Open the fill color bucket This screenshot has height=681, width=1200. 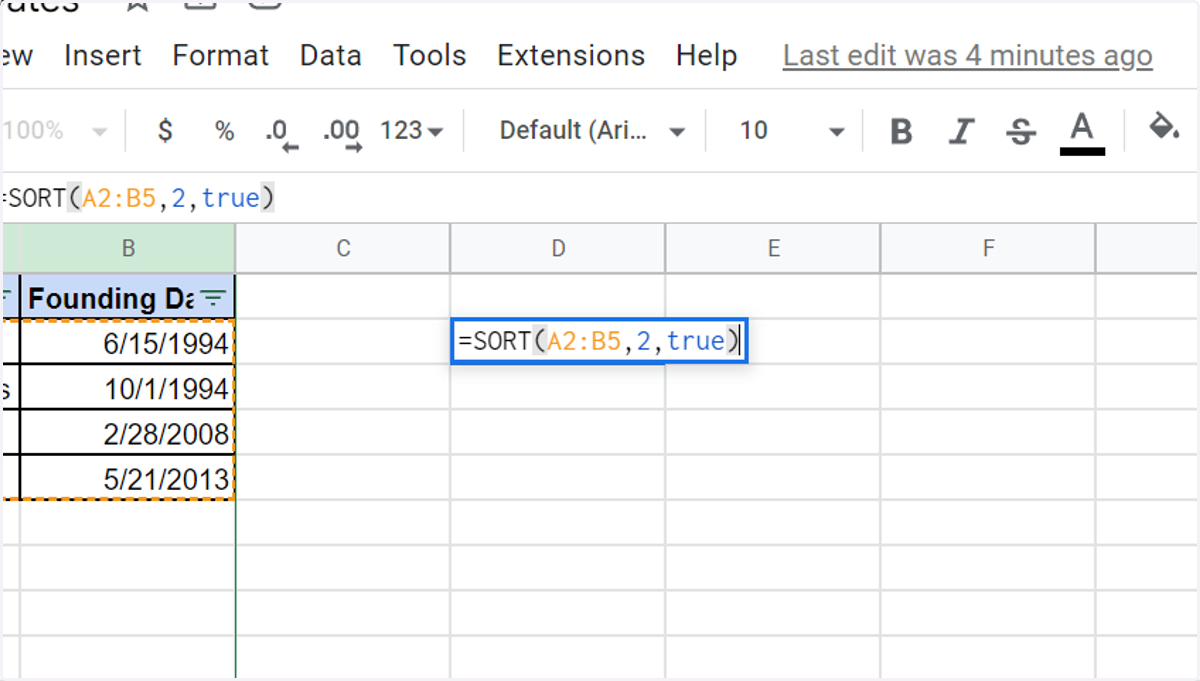coord(1164,129)
